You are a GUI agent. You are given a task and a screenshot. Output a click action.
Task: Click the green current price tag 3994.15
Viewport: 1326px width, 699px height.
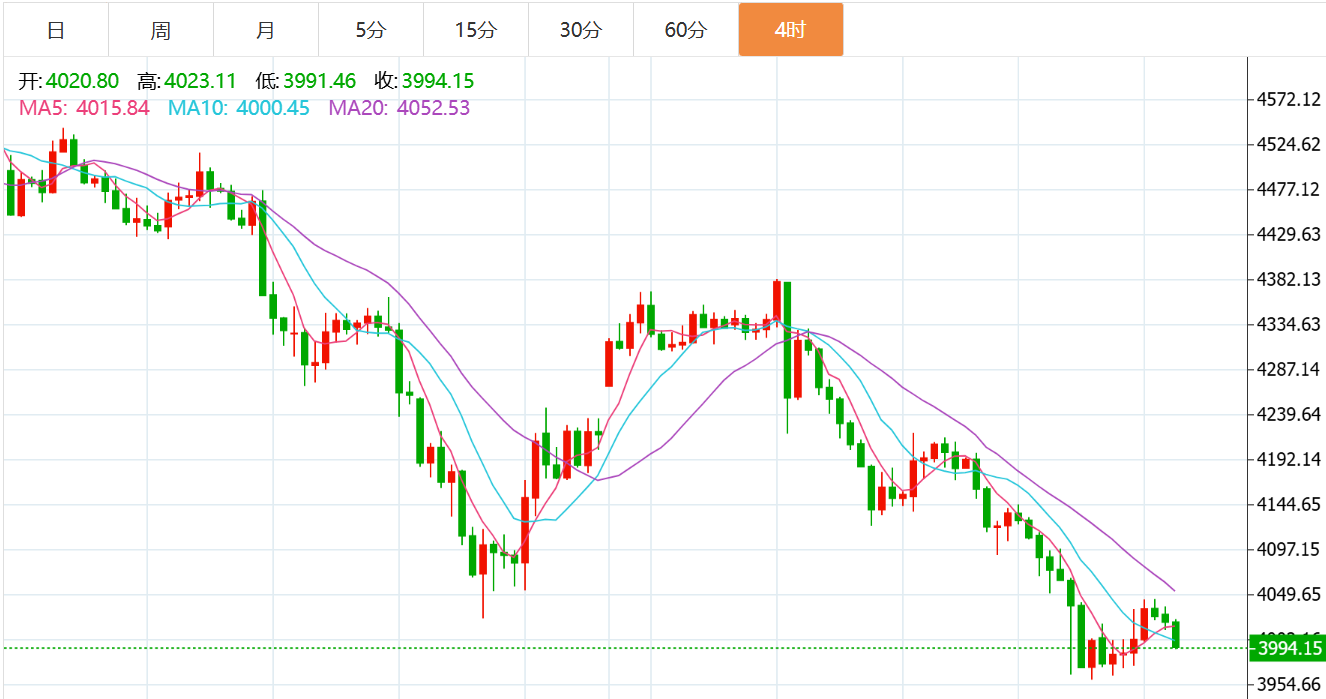(x=1288, y=649)
